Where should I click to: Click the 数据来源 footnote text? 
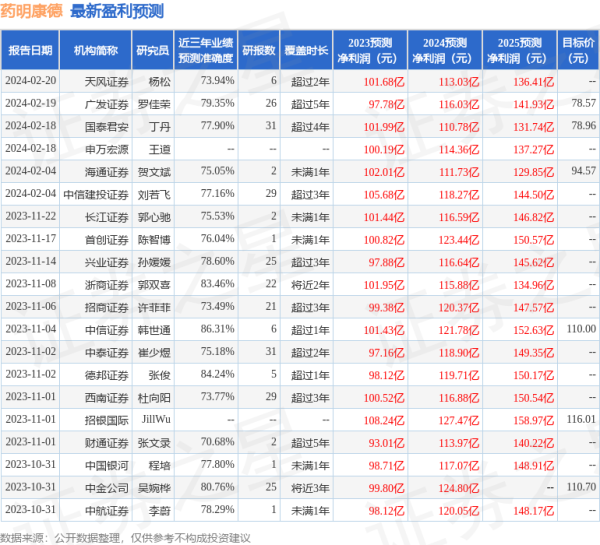coord(125,538)
